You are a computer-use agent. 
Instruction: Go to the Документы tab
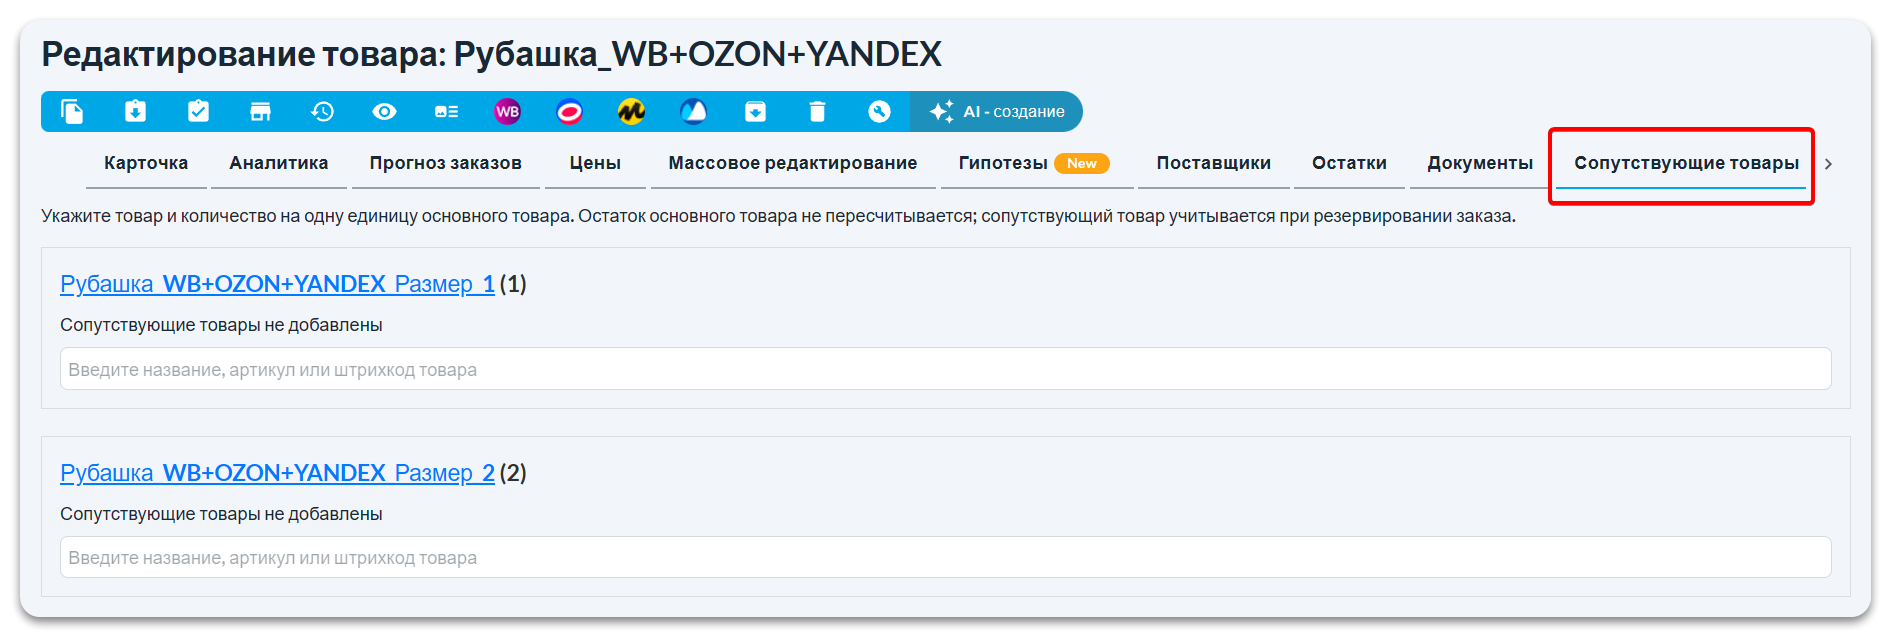(x=1480, y=163)
